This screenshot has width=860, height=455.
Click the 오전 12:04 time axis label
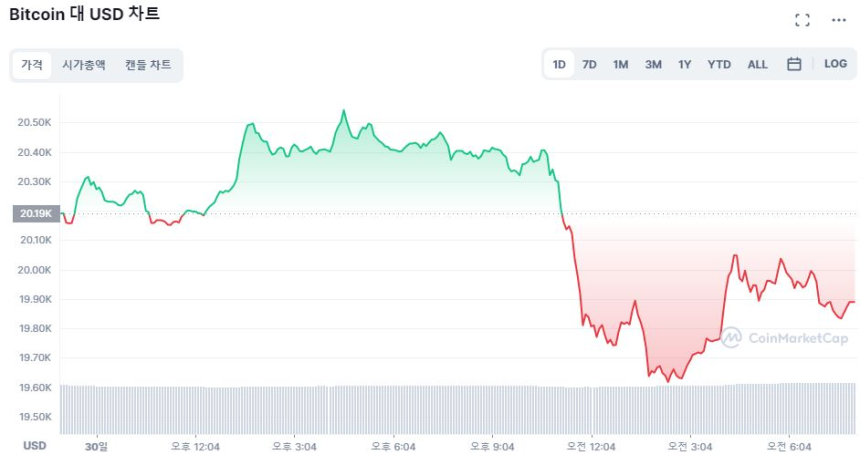(x=591, y=445)
